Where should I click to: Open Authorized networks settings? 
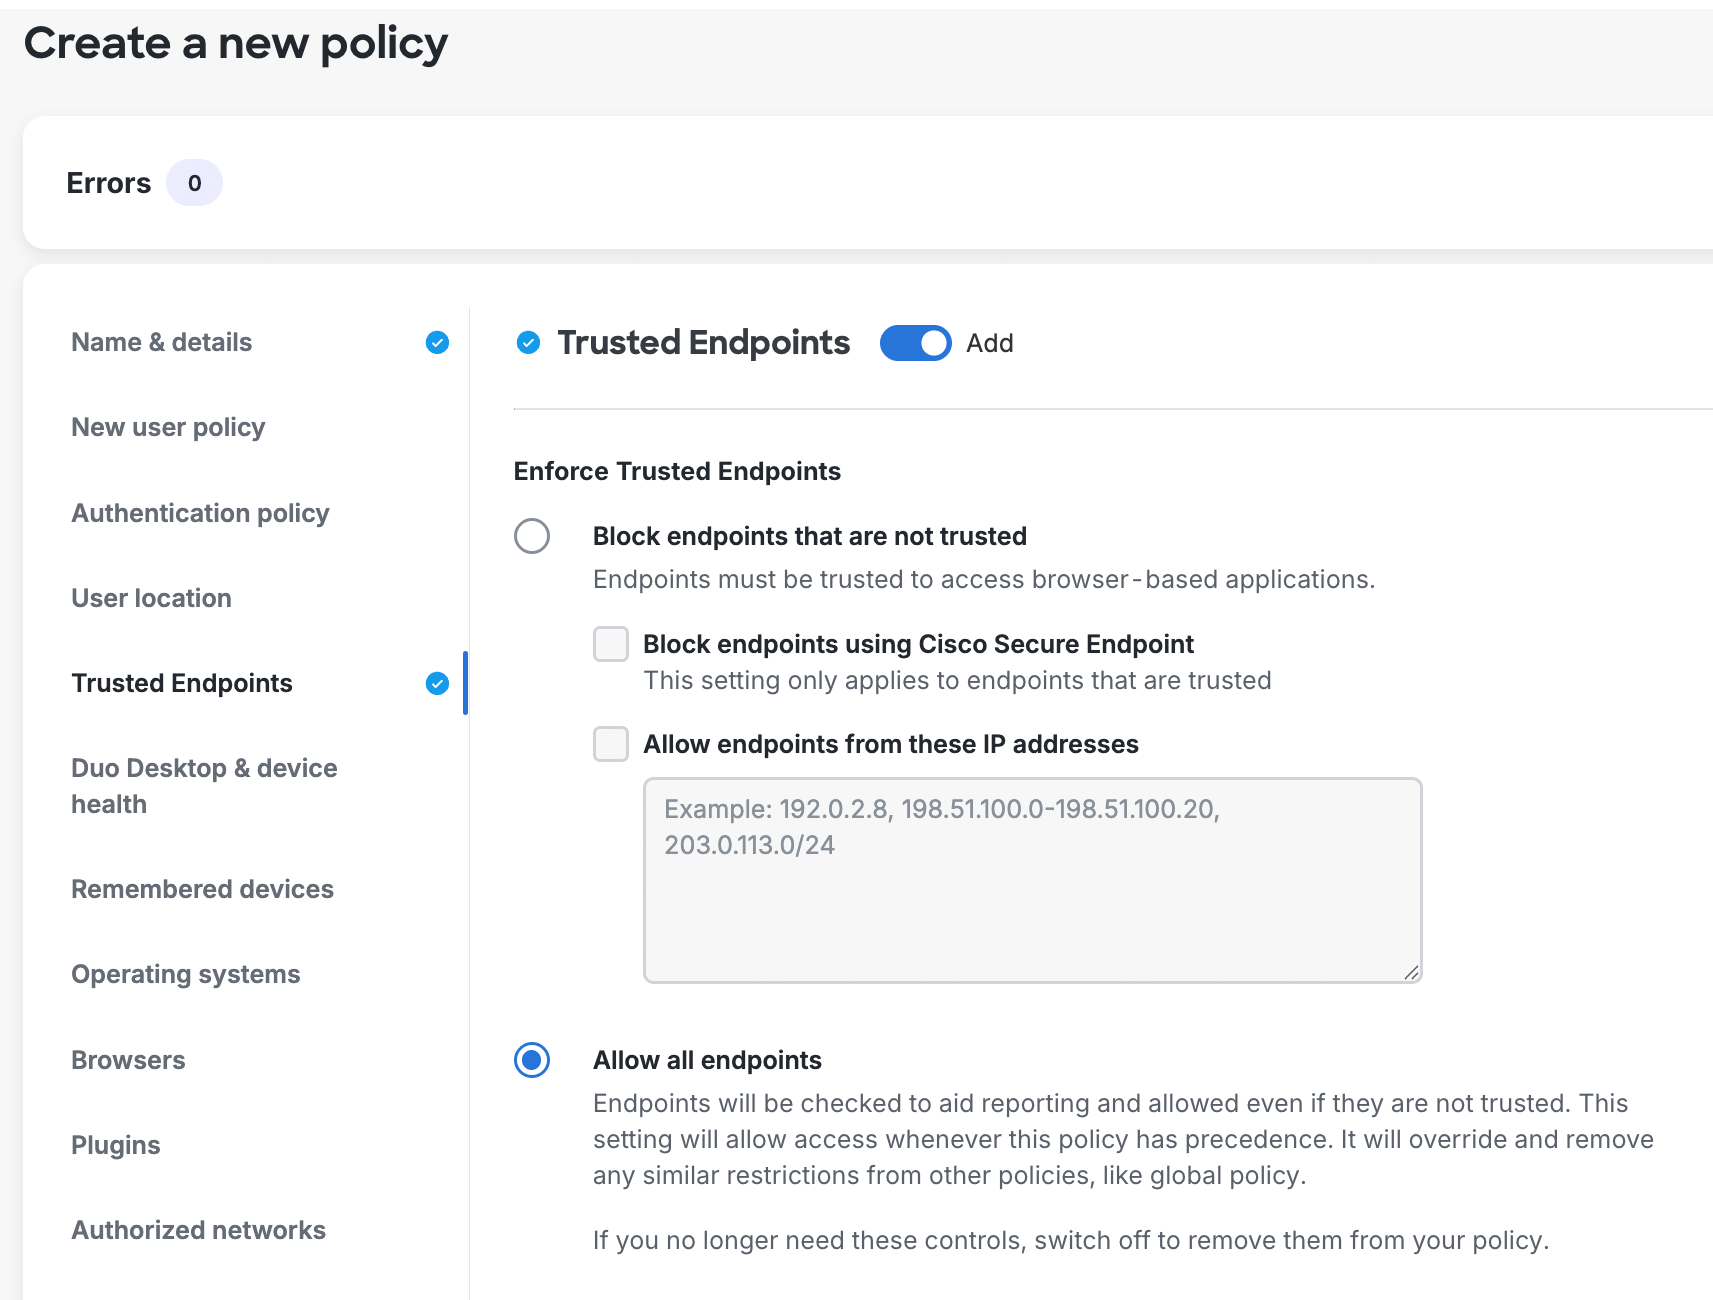coord(198,1230)
